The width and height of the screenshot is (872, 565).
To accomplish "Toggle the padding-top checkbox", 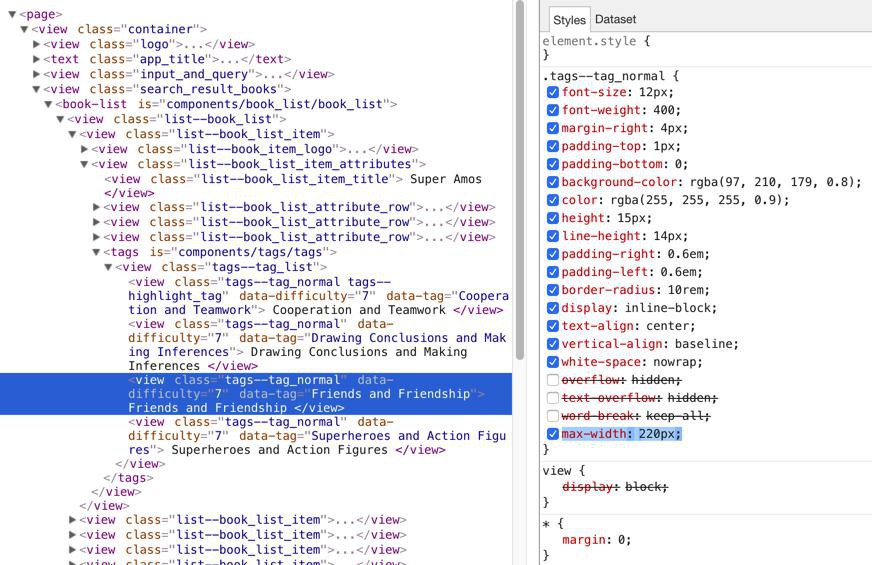I will [553, 146].
